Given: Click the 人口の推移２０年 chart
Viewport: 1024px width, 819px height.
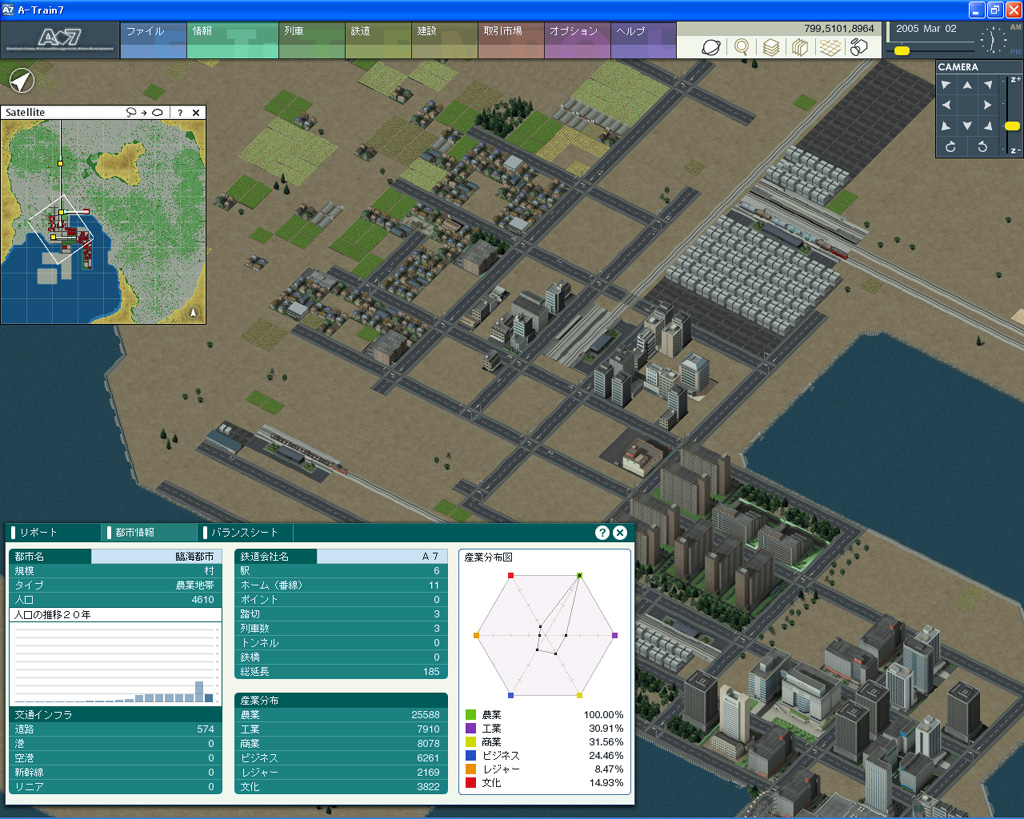Looking at the screenshot, I should 116,664.
